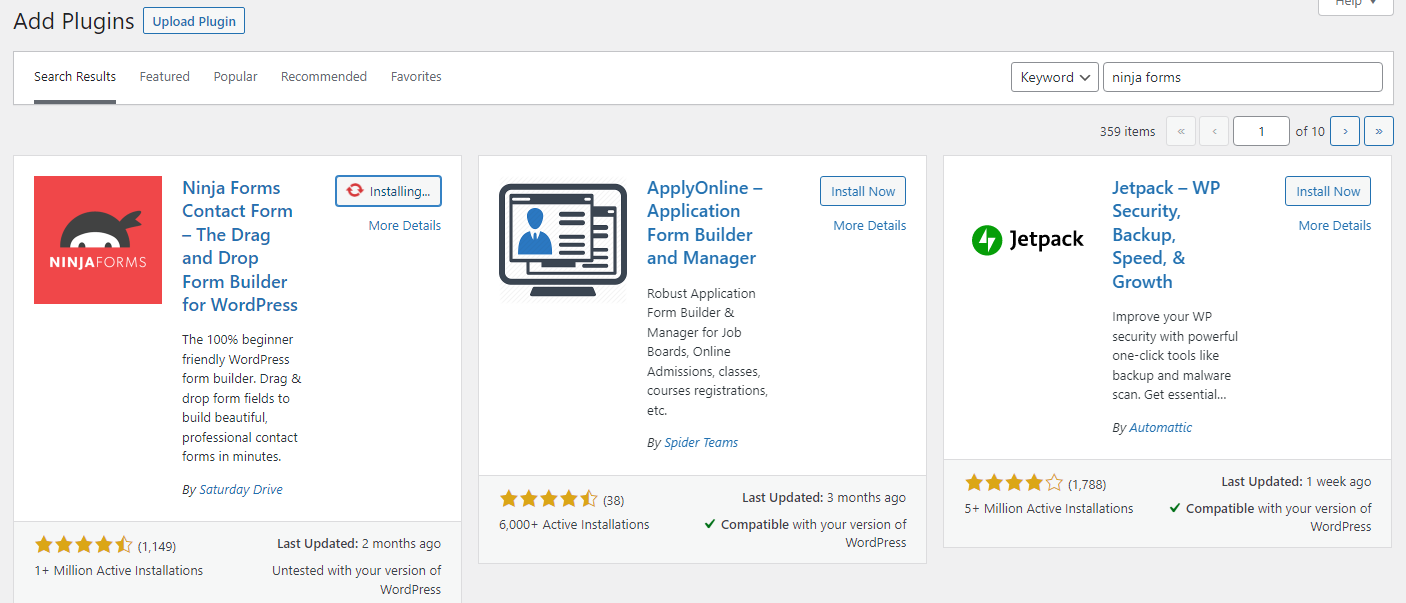Expand the Help dropdown tab
The image size is (1406, 603).
click(1355, 4)
